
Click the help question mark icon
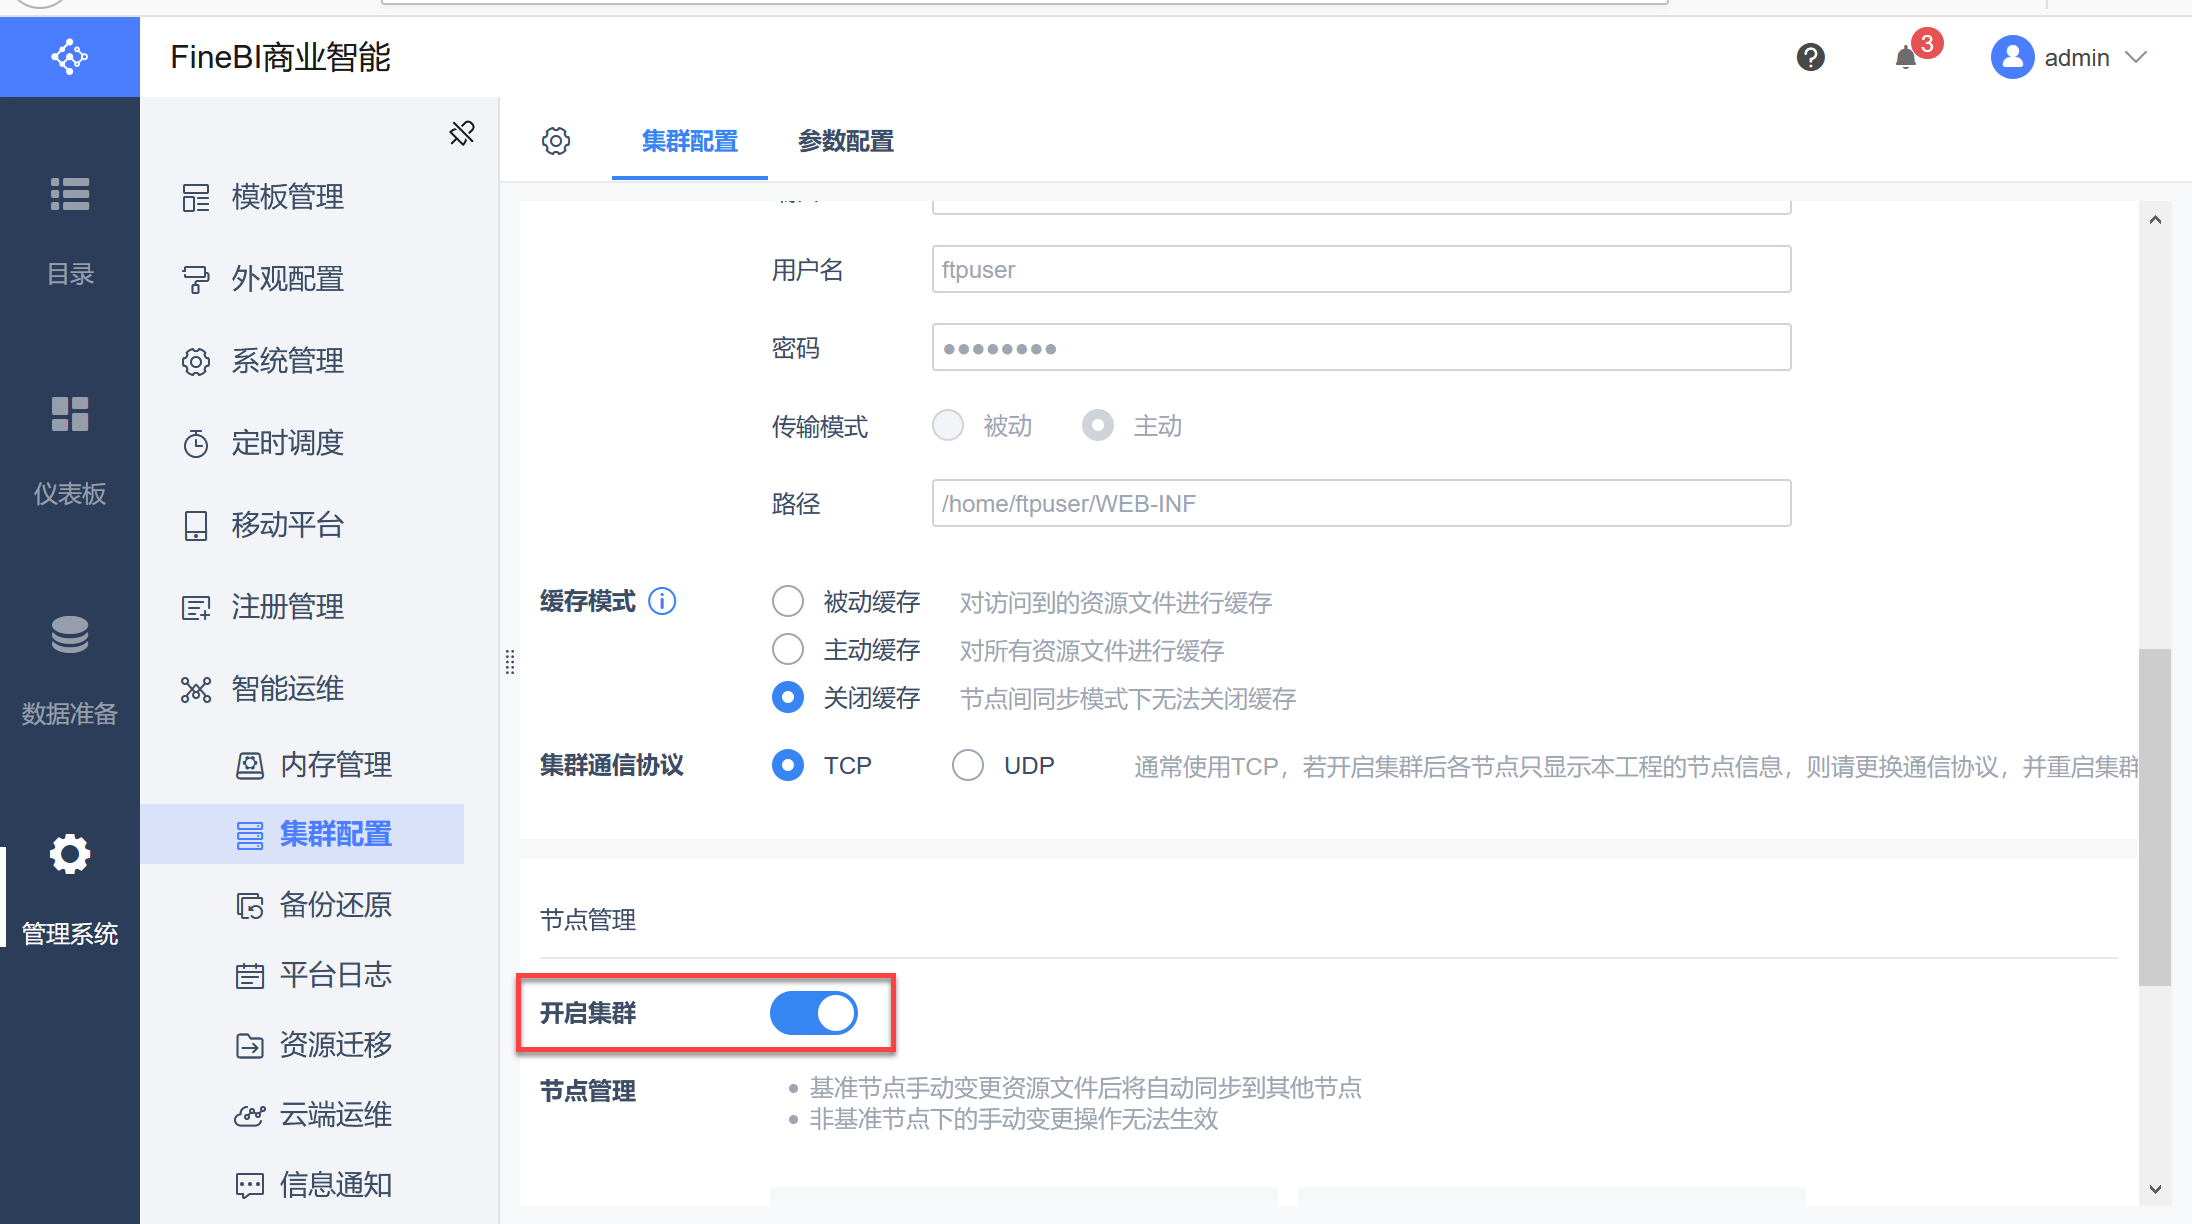(x=1810, y=57)
